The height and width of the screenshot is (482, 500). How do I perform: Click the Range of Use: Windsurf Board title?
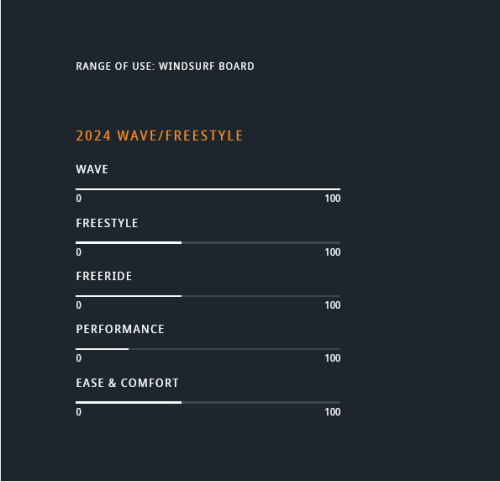click(165, 66)
